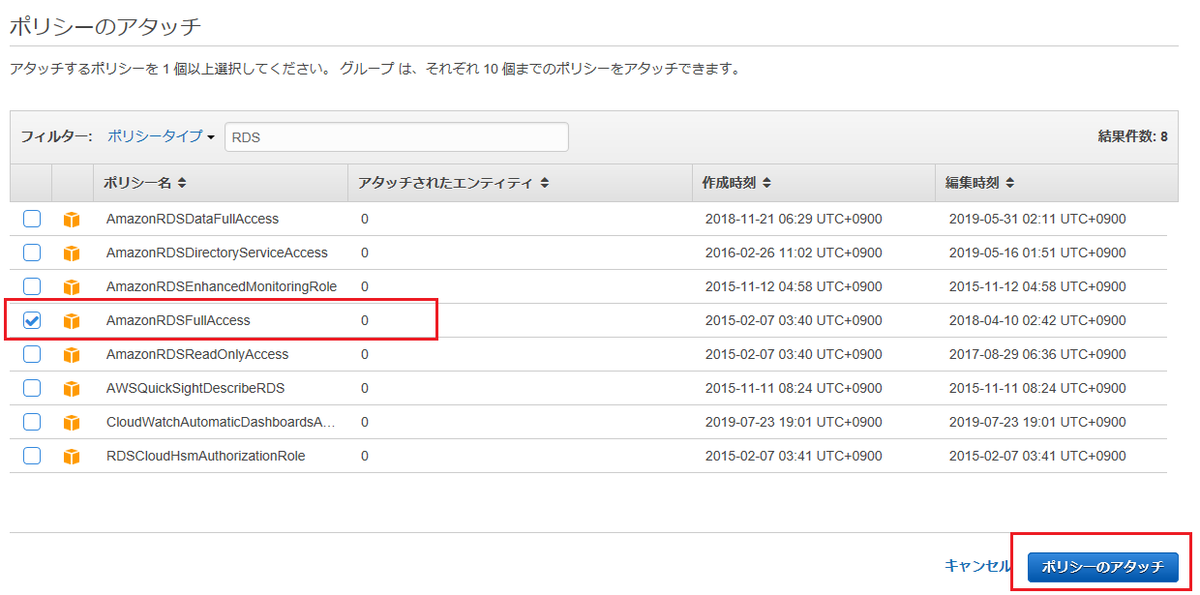Uncheck the AmazonRDSFullAccess checkbox

pos(32,321)
